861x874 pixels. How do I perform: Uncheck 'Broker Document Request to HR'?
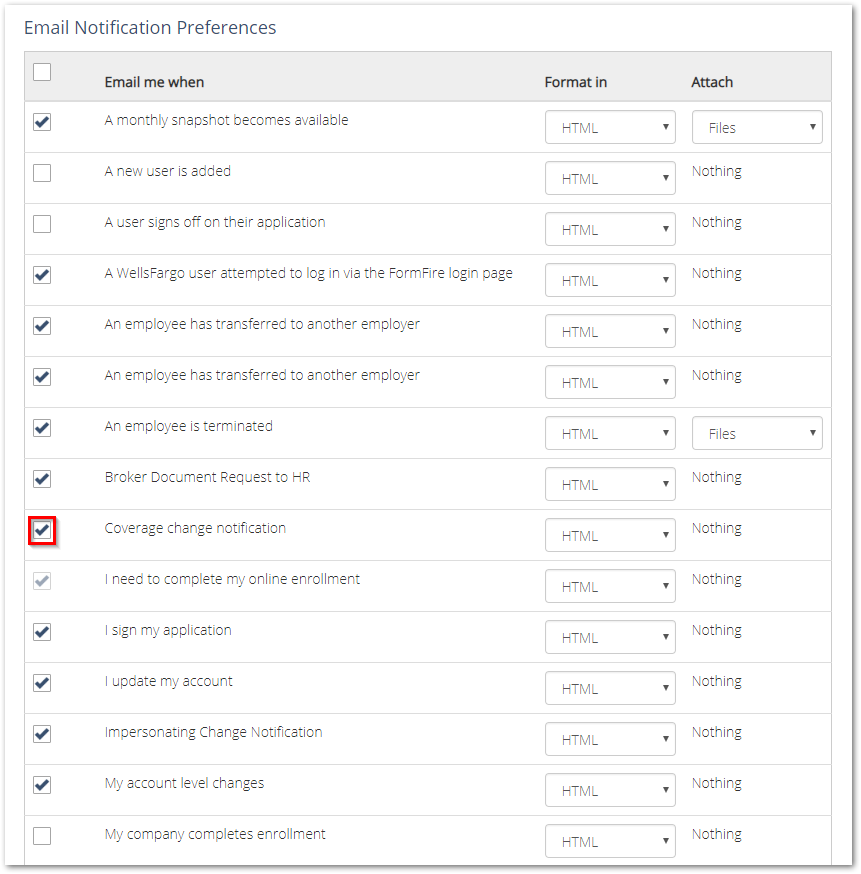click(x=42, y=479)
